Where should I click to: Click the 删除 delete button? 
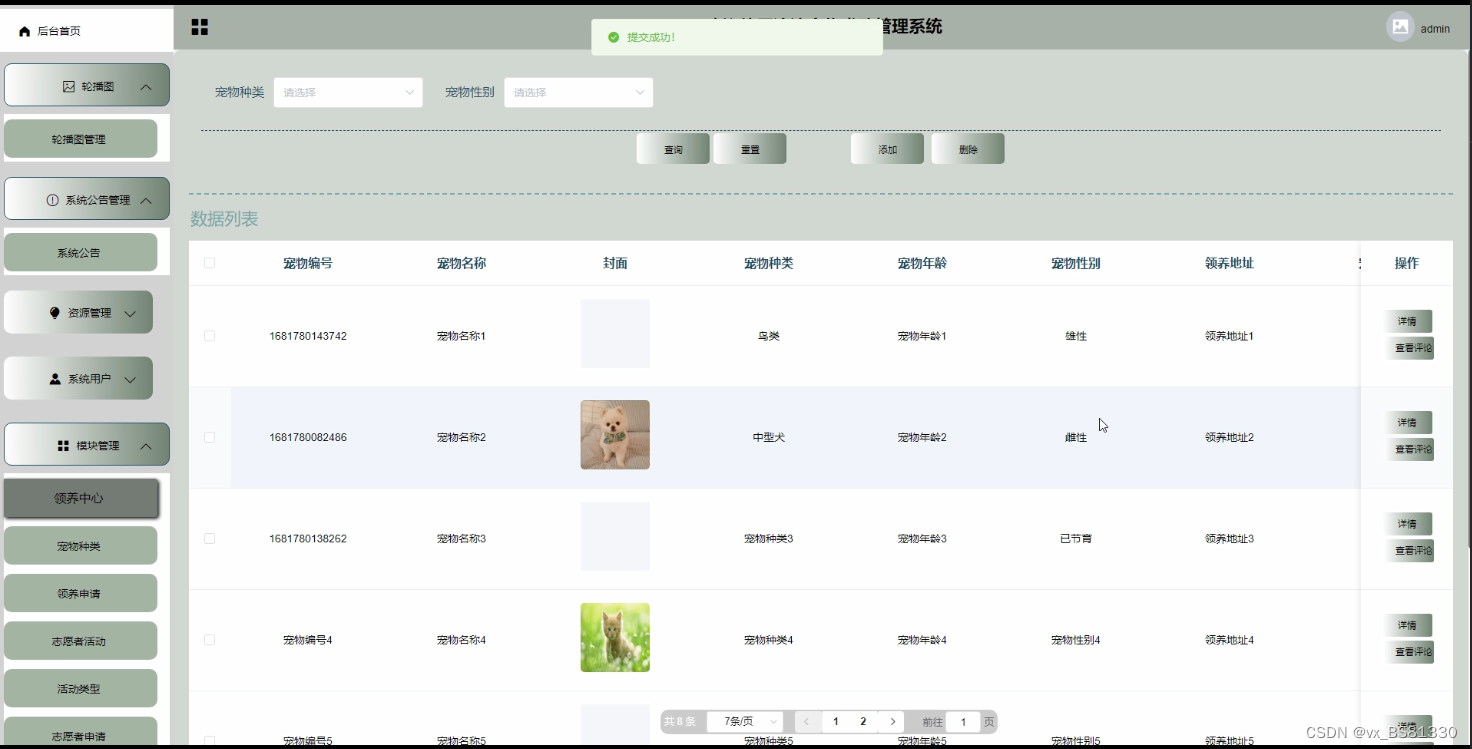968,149
